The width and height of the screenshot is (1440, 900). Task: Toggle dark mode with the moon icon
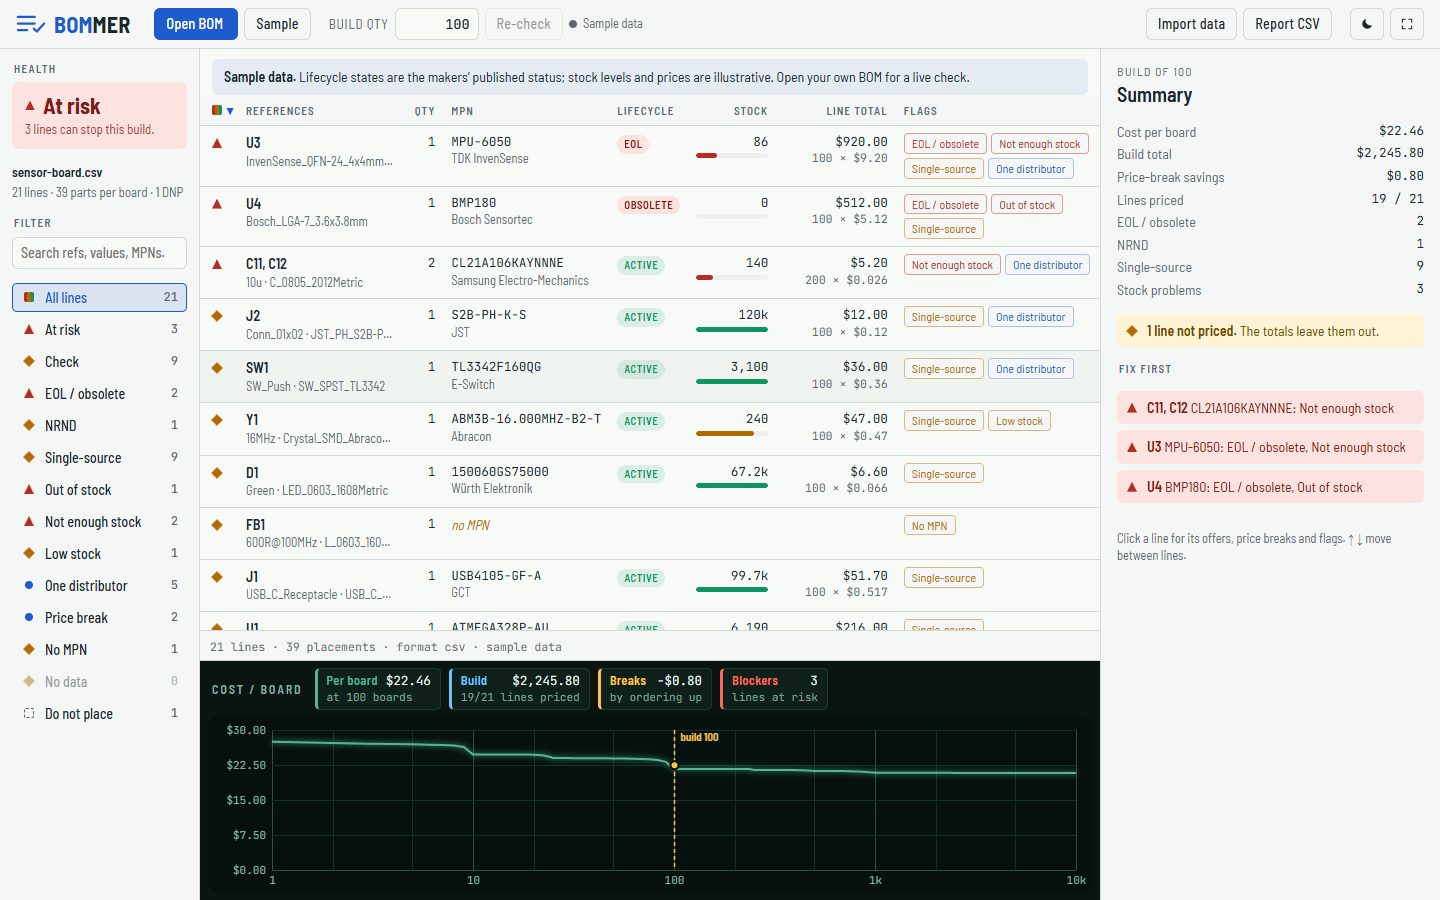point(1367,24)
